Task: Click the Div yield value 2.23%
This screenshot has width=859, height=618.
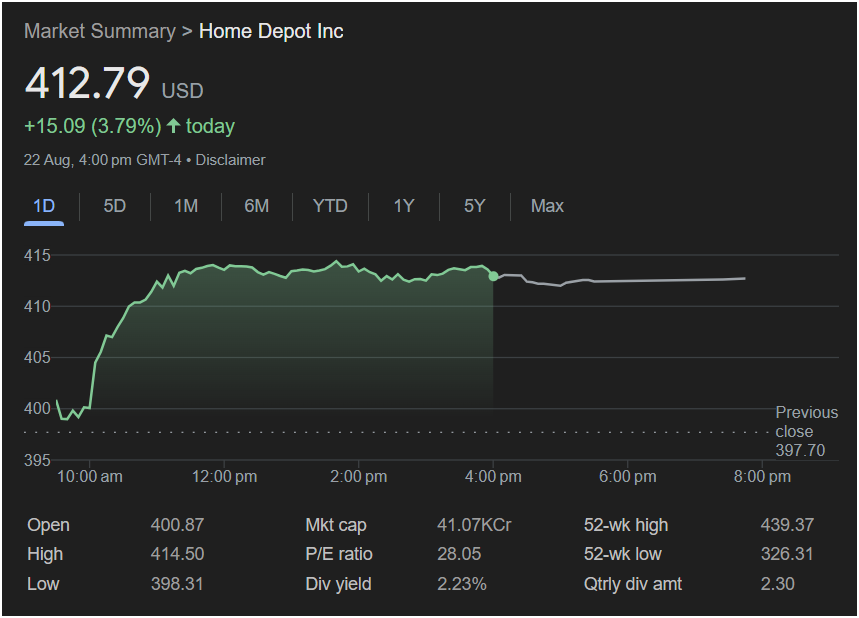Action: 462,583
